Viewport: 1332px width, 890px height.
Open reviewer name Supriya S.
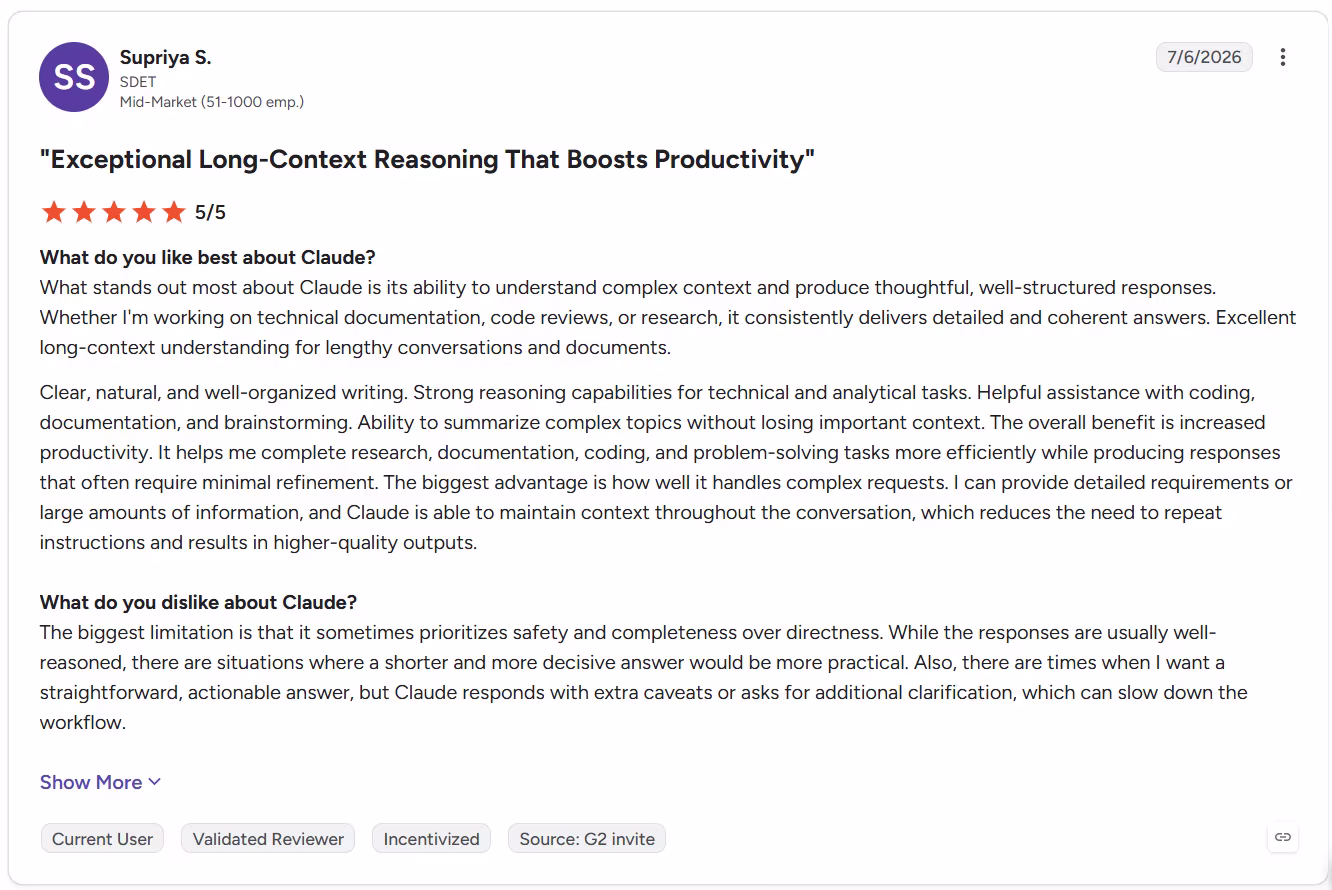coord(165,57)
